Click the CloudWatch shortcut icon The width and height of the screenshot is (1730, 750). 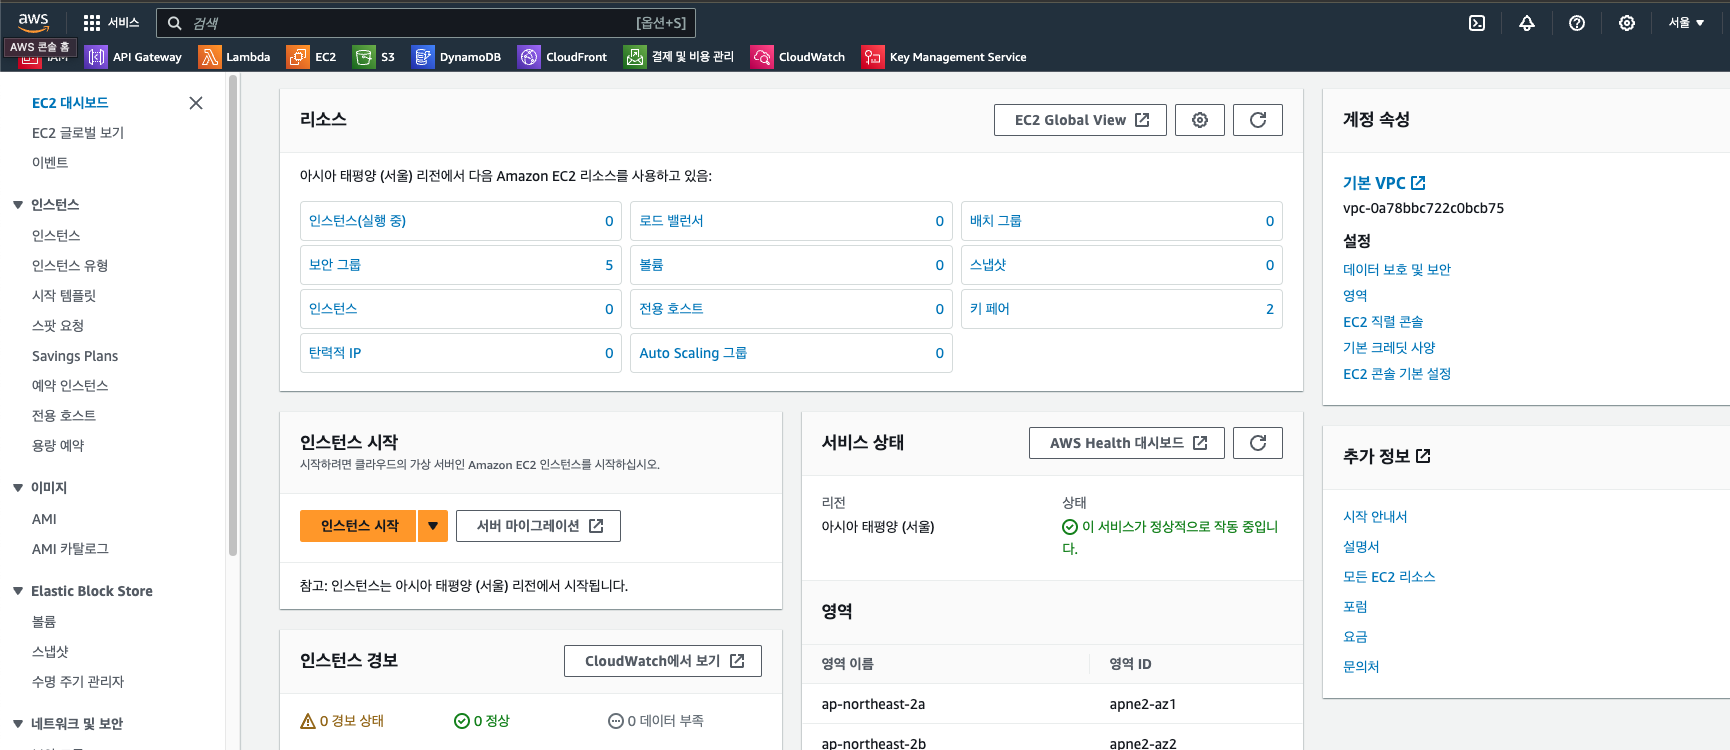coord(762,57)
